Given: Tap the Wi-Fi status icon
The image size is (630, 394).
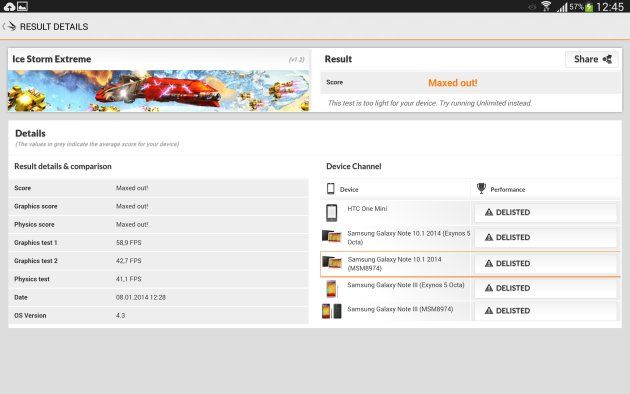Looking at the screenshot, I should [546, 6].
